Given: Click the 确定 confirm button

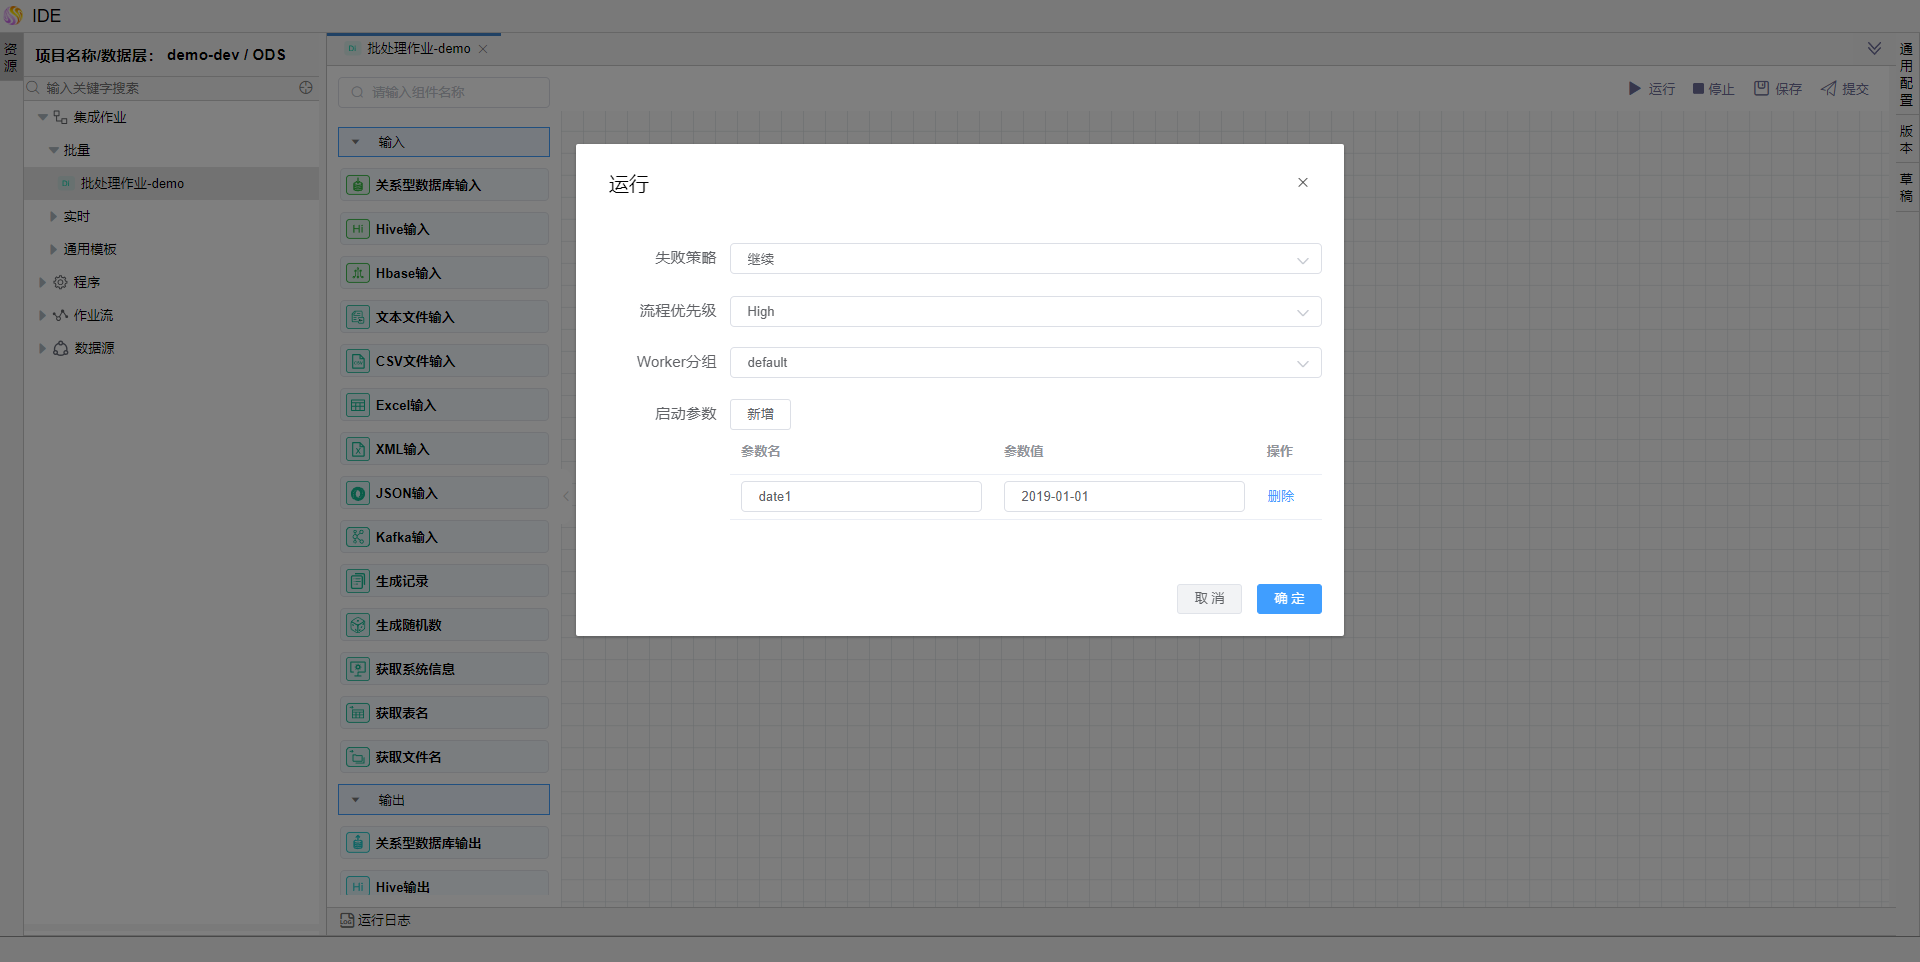Looking at the screenshot, I should coord(1288,599).
